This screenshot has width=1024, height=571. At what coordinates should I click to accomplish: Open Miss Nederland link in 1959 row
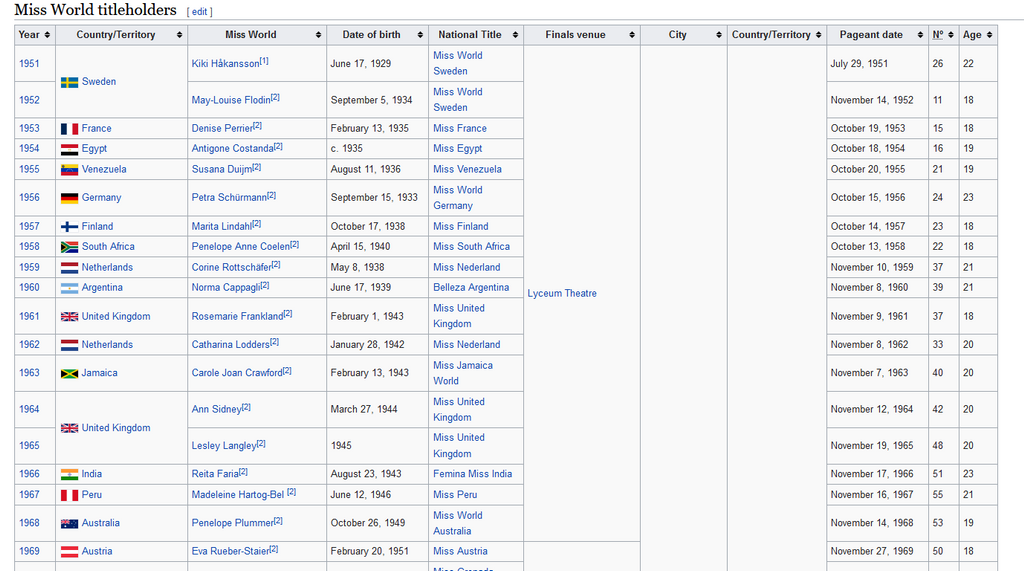(x=466, y=267)
